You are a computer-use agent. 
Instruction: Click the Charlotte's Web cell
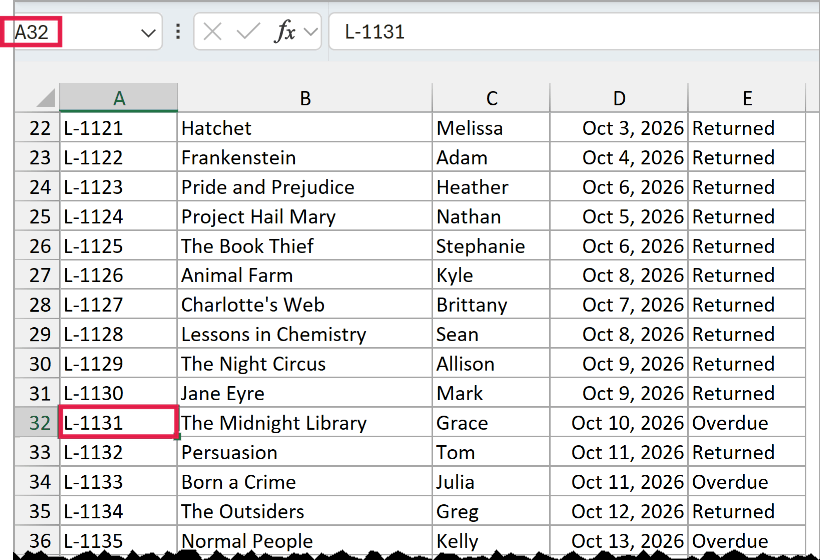(305, 305)
